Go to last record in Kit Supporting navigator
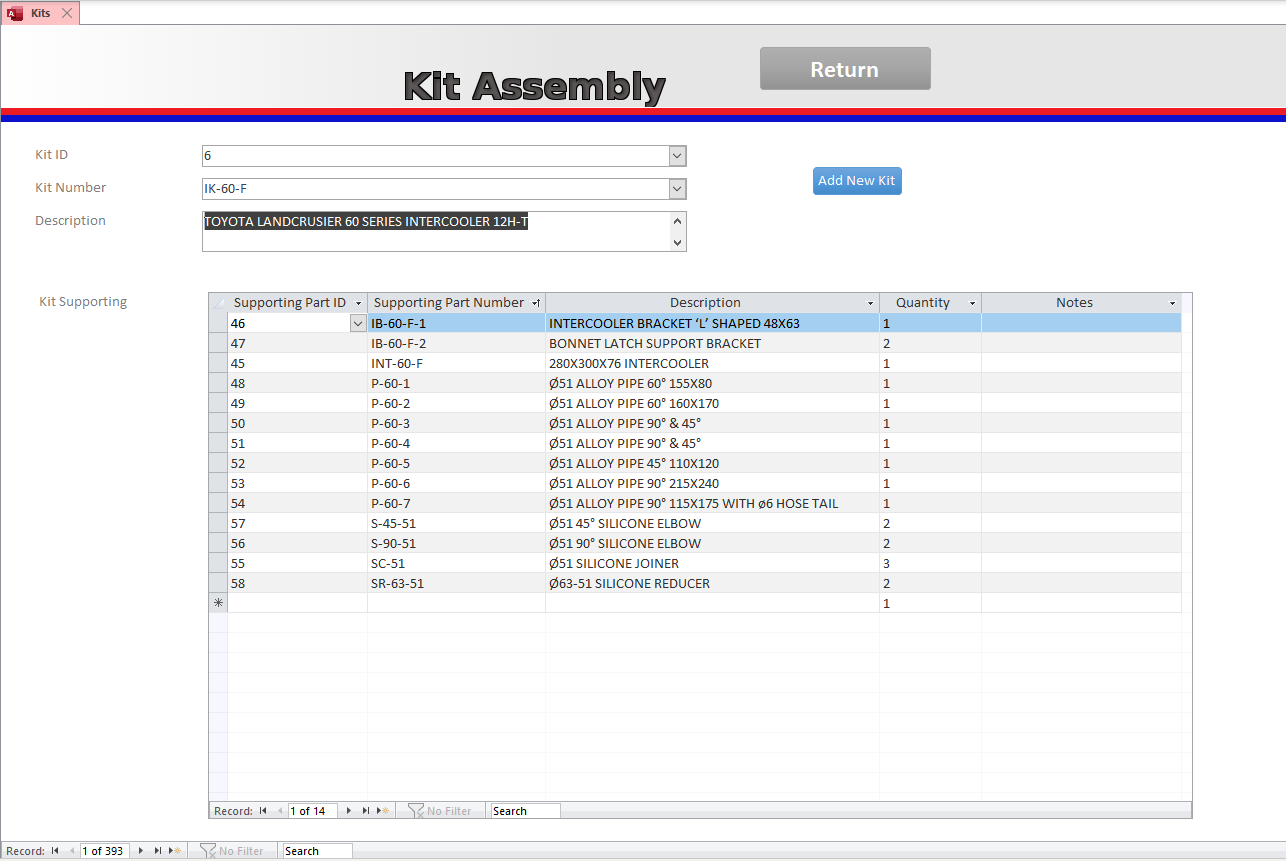 click(x=366, y=811)
